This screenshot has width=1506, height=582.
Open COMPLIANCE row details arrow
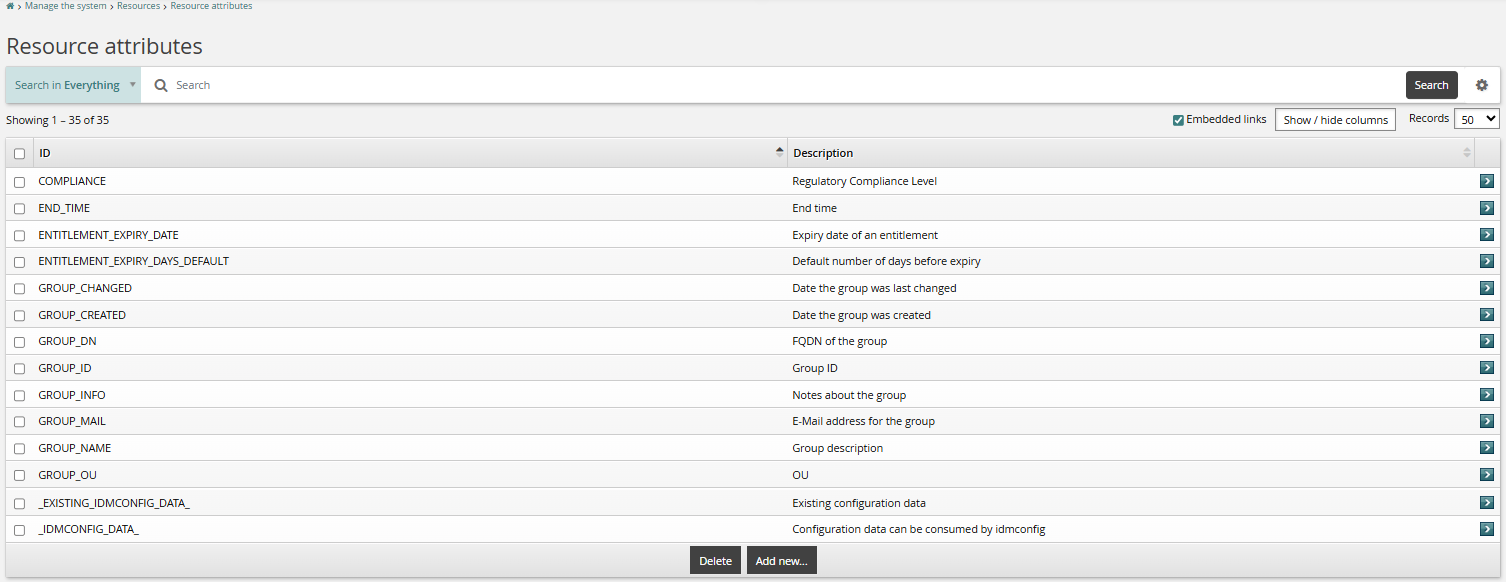tap(1487, 181)
